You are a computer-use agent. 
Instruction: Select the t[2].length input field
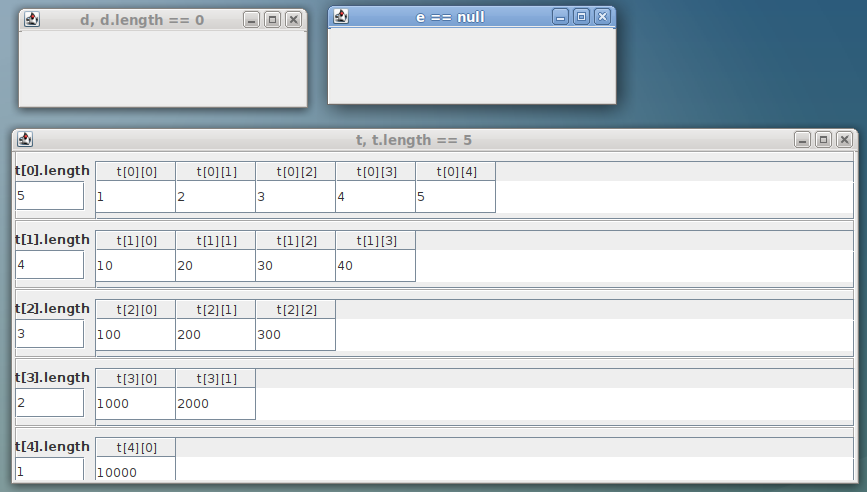50,334
